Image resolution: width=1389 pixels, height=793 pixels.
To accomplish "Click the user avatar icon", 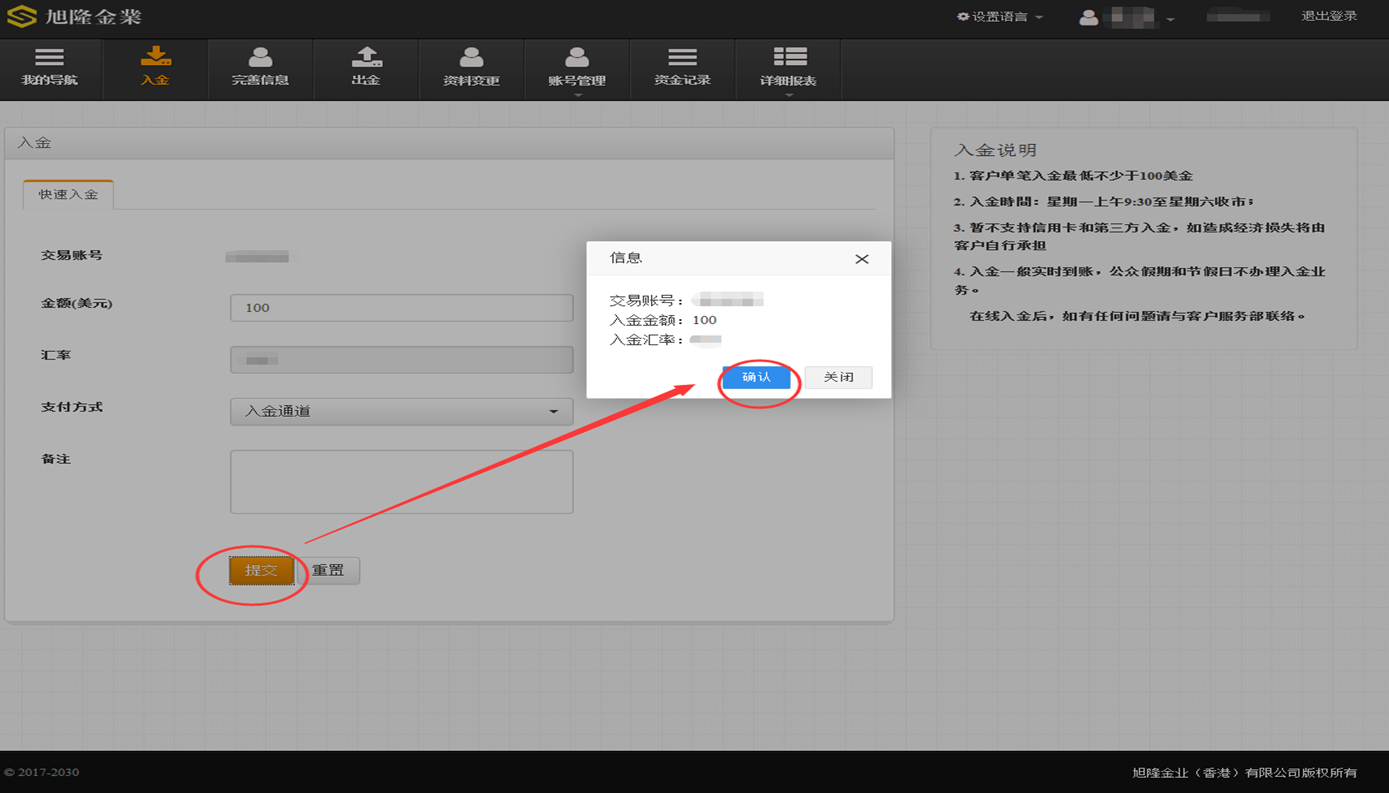I will tap(1088, 16).
